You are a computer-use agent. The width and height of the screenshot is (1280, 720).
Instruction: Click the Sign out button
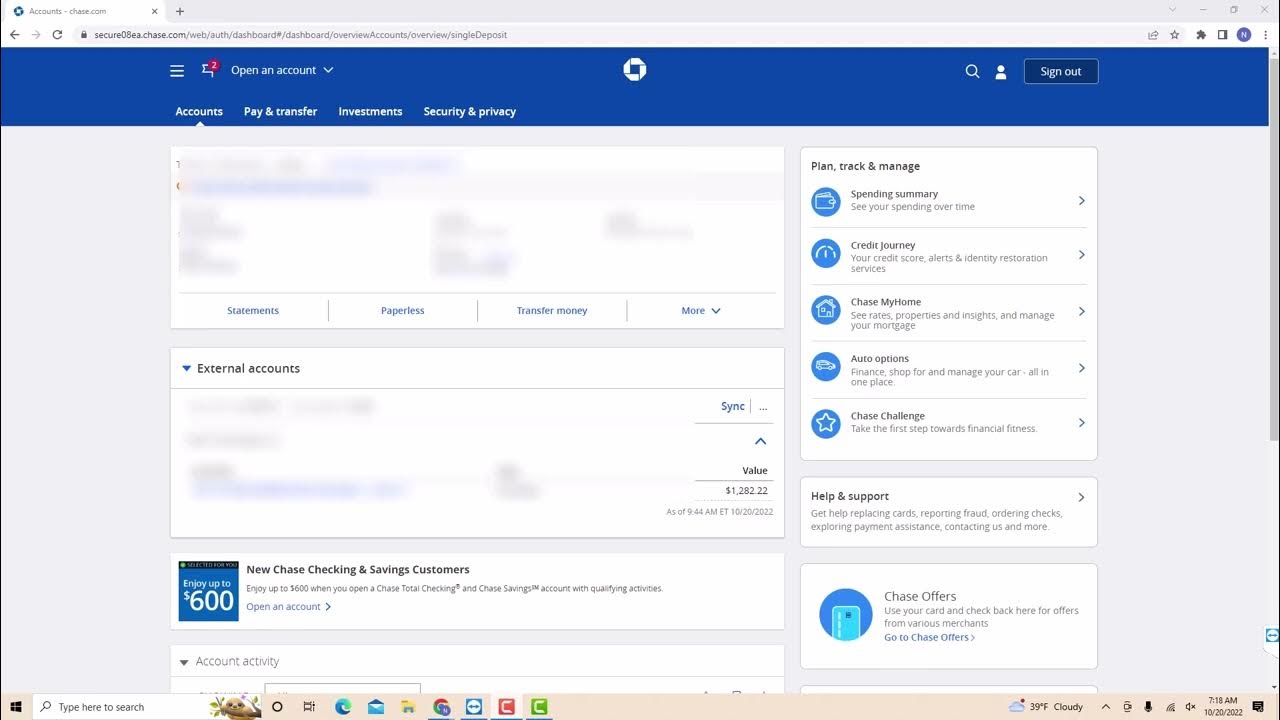1061,71
